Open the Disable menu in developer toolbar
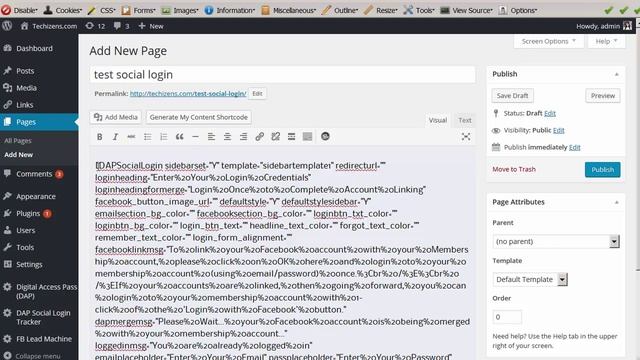 [20, 10]
